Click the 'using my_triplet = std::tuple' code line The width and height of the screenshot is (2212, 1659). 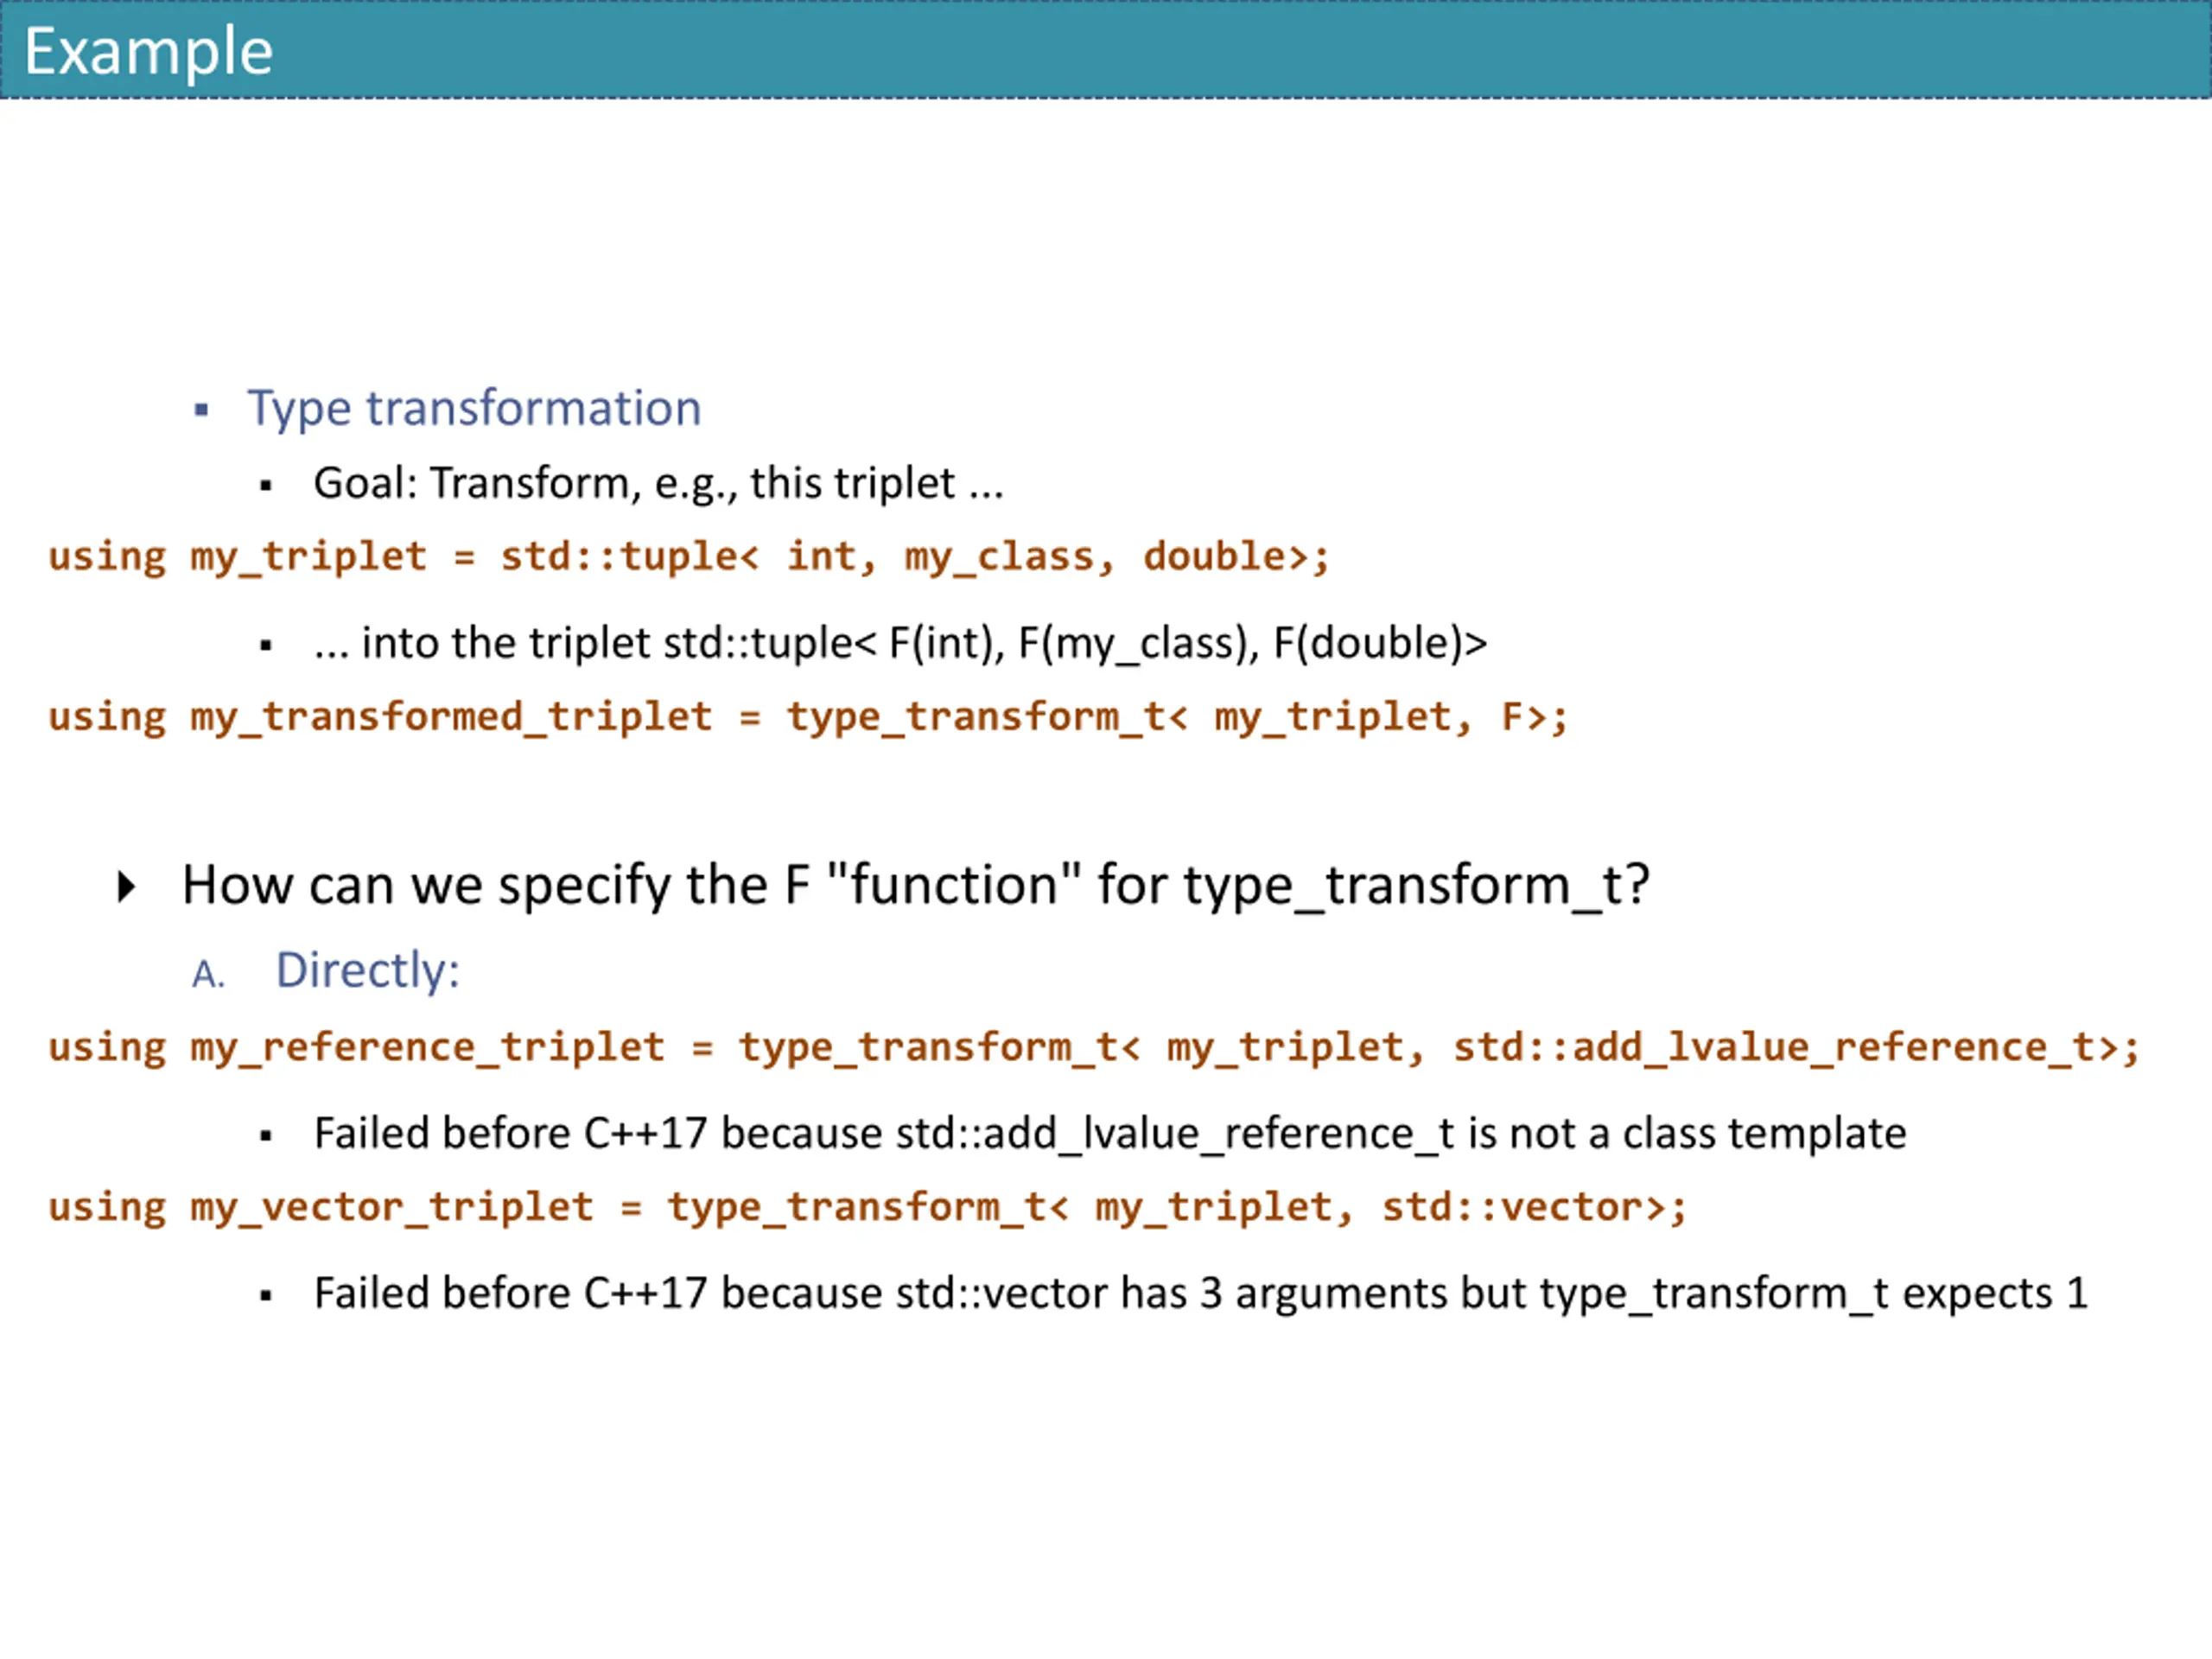pyautogui.click(x=689, y=557)
